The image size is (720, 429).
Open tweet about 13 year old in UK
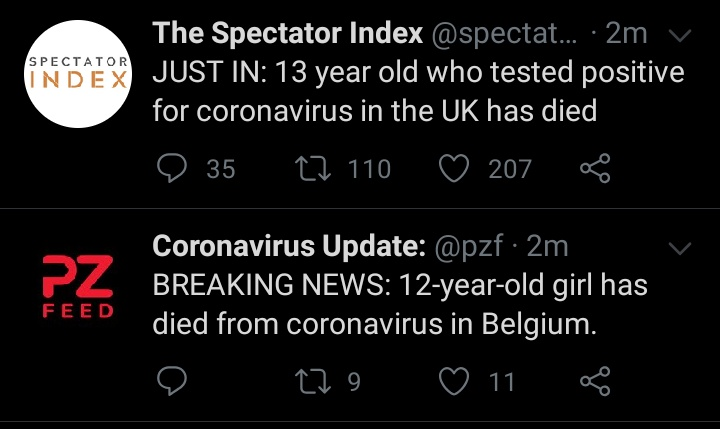click(418, 91)
